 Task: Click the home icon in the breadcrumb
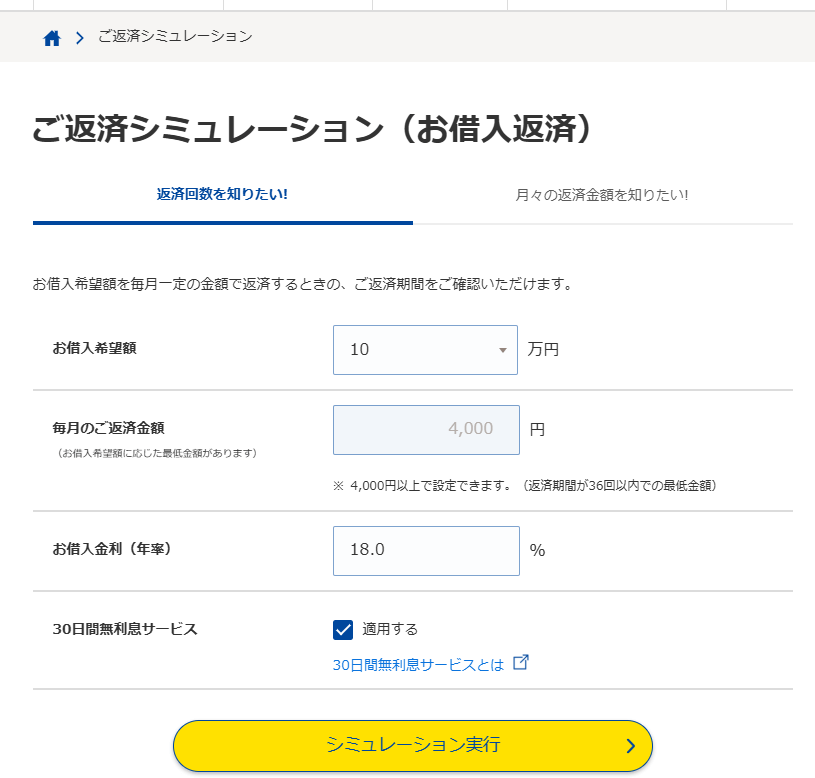[52, 38]
